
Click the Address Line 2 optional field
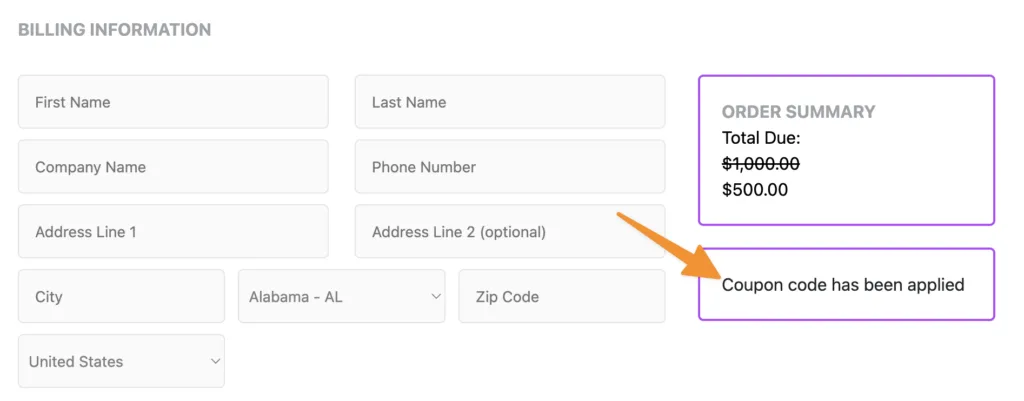[509, 232]
